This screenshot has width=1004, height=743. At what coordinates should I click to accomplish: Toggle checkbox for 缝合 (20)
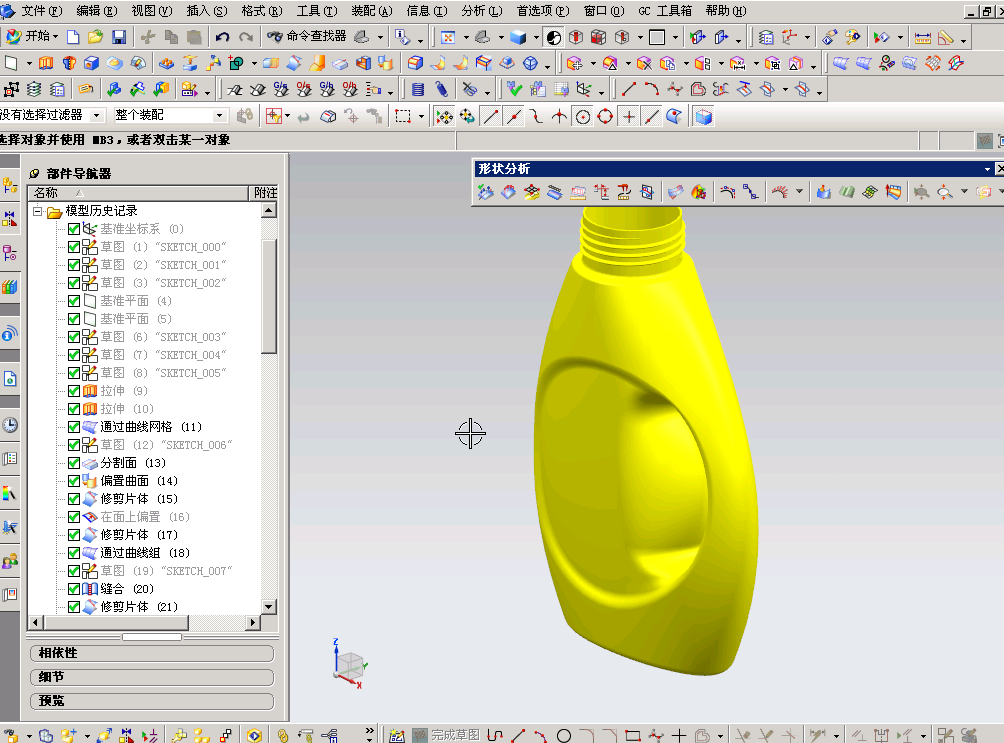(74, 589)
